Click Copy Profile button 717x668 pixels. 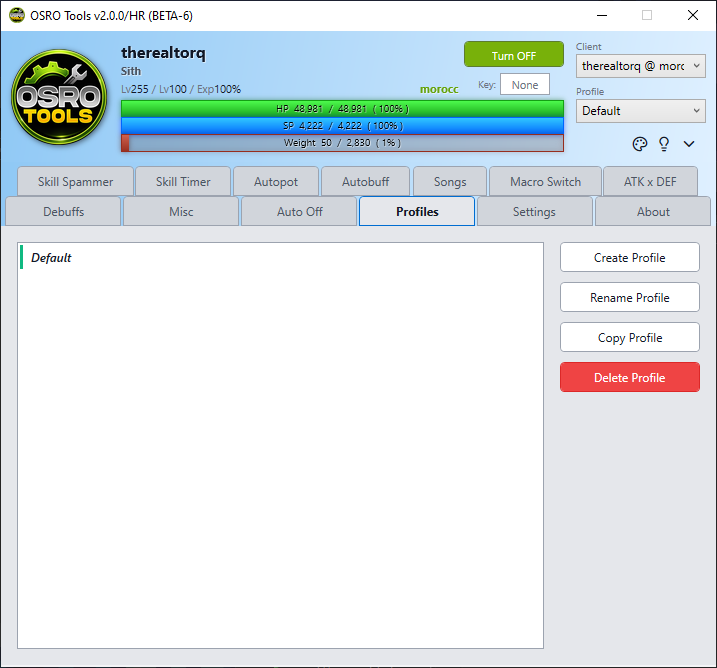tap(630, 337)
